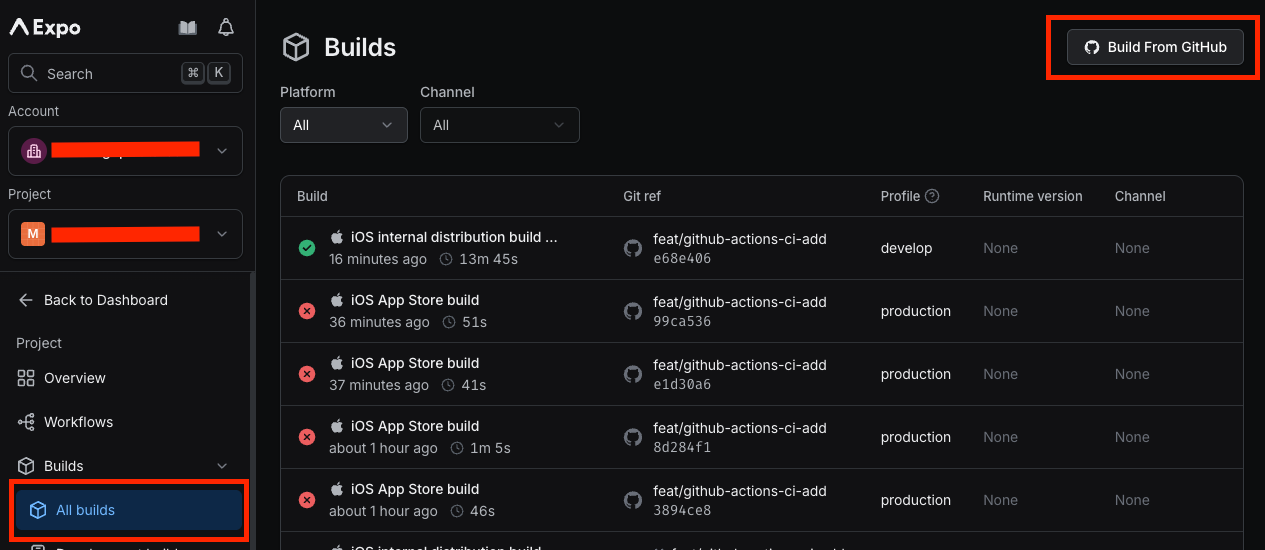Open the Channel filter dropdown
Viewport: 1265px width, 550px height.
500,125
